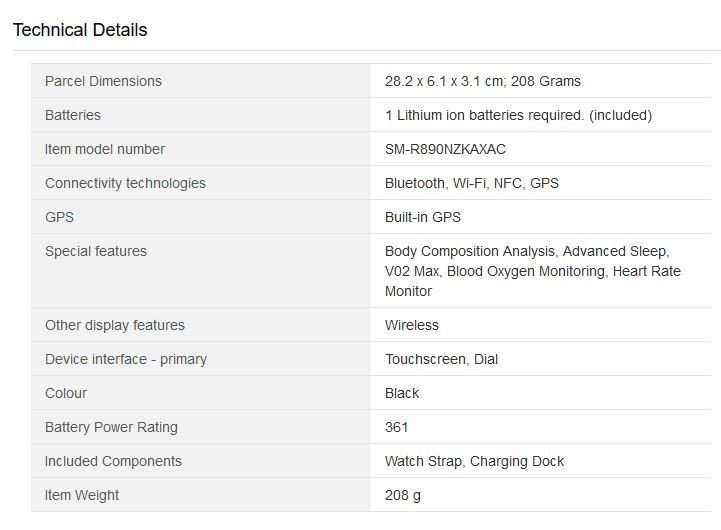Screen dimensions: 721x530
Task: Select the Parcel Dimensions label
Action: click(103, 81)
